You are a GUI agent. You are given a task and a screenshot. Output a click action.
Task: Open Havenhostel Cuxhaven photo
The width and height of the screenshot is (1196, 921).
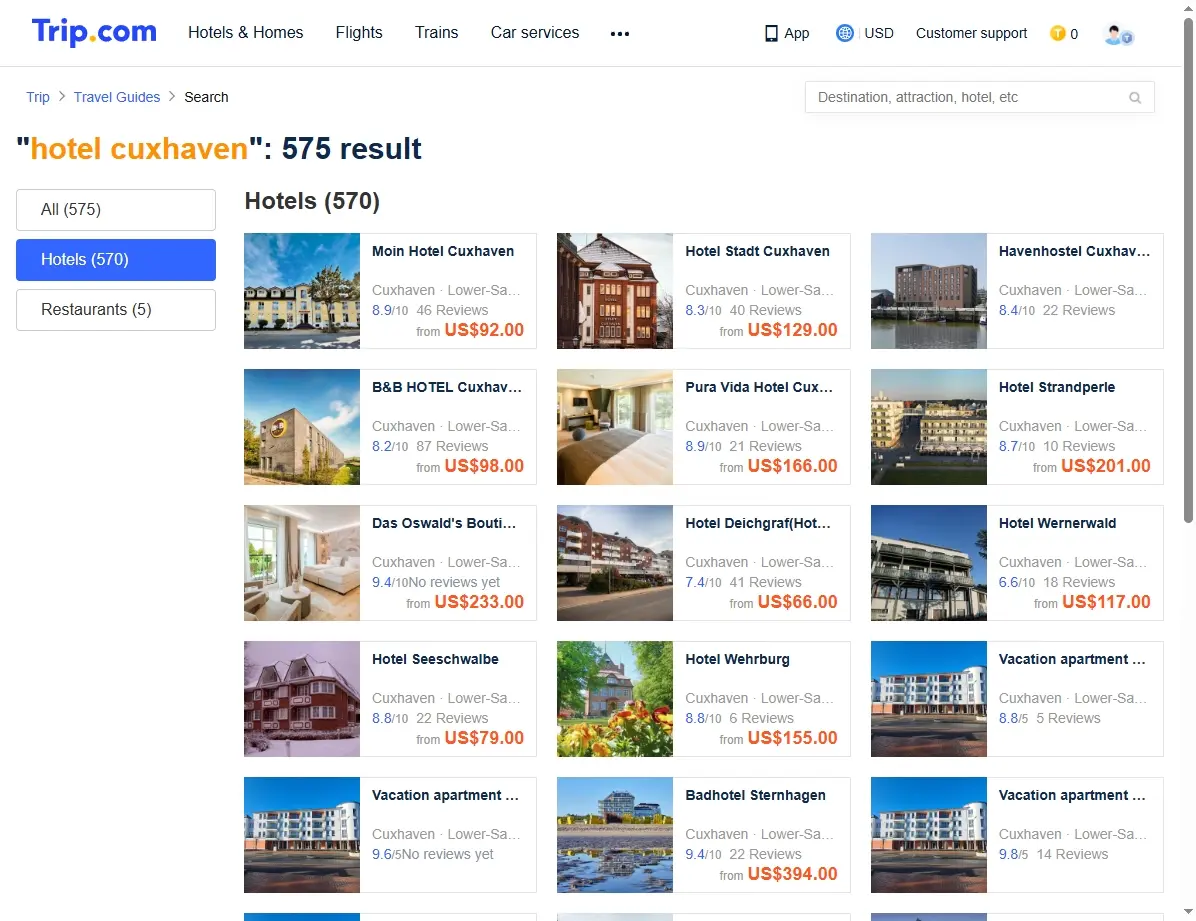pyautogui.click(x=929, y=291)
